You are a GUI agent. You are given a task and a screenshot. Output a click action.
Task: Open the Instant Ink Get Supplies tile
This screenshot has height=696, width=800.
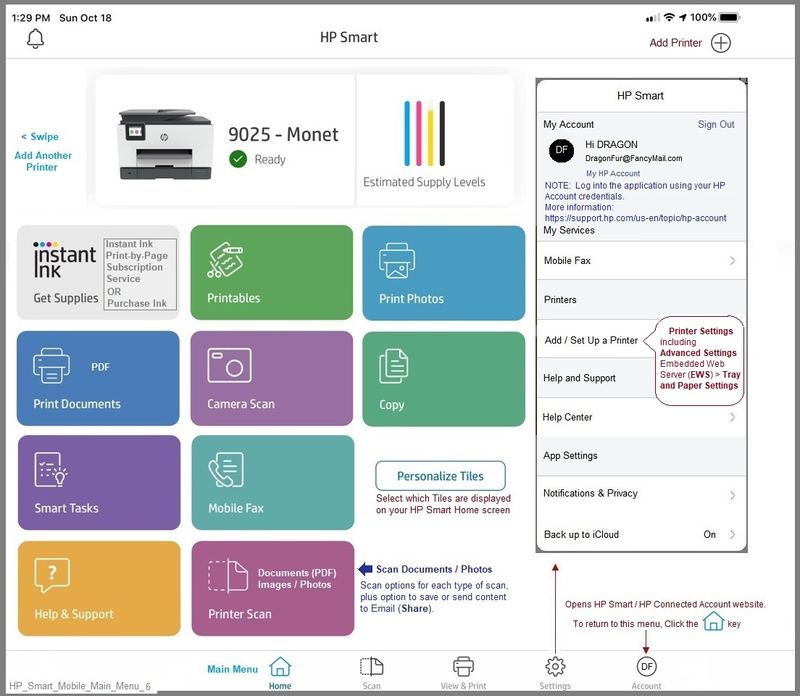98,272
